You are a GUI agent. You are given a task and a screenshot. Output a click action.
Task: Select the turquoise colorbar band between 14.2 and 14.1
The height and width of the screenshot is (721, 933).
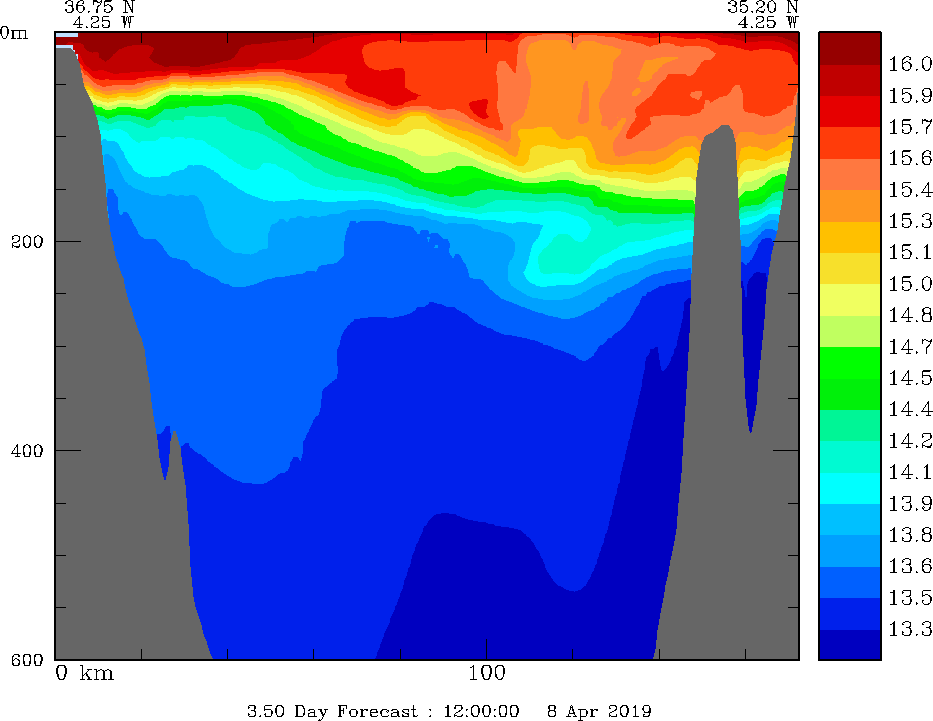point(850,457)
